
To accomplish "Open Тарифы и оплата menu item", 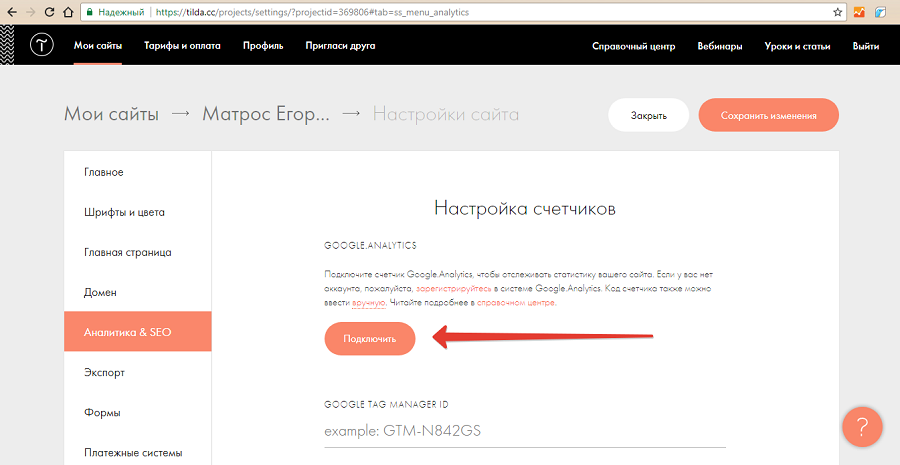I will click(182, 46).
